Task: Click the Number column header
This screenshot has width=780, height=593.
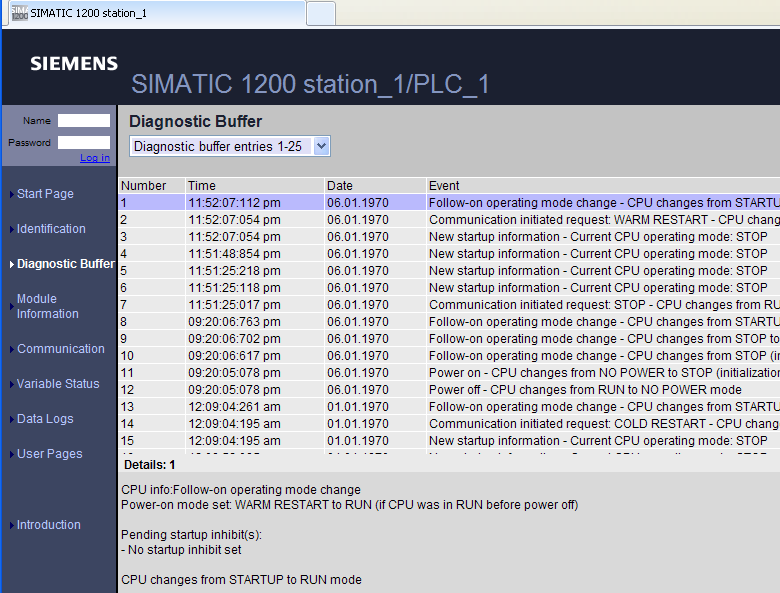Action: pos(152,186)
